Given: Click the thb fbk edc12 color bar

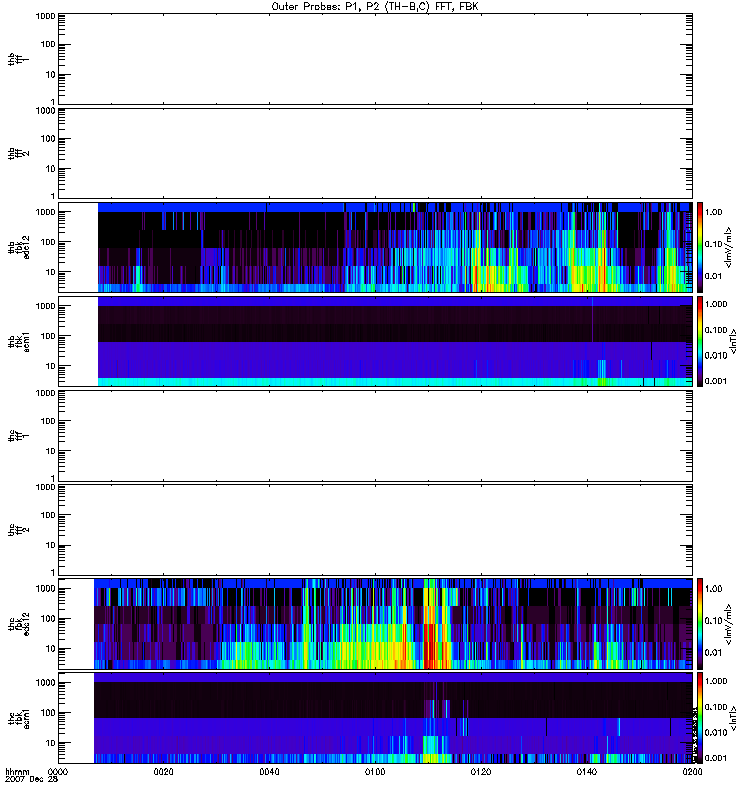Looking at the screenshot, I should 700,247.
